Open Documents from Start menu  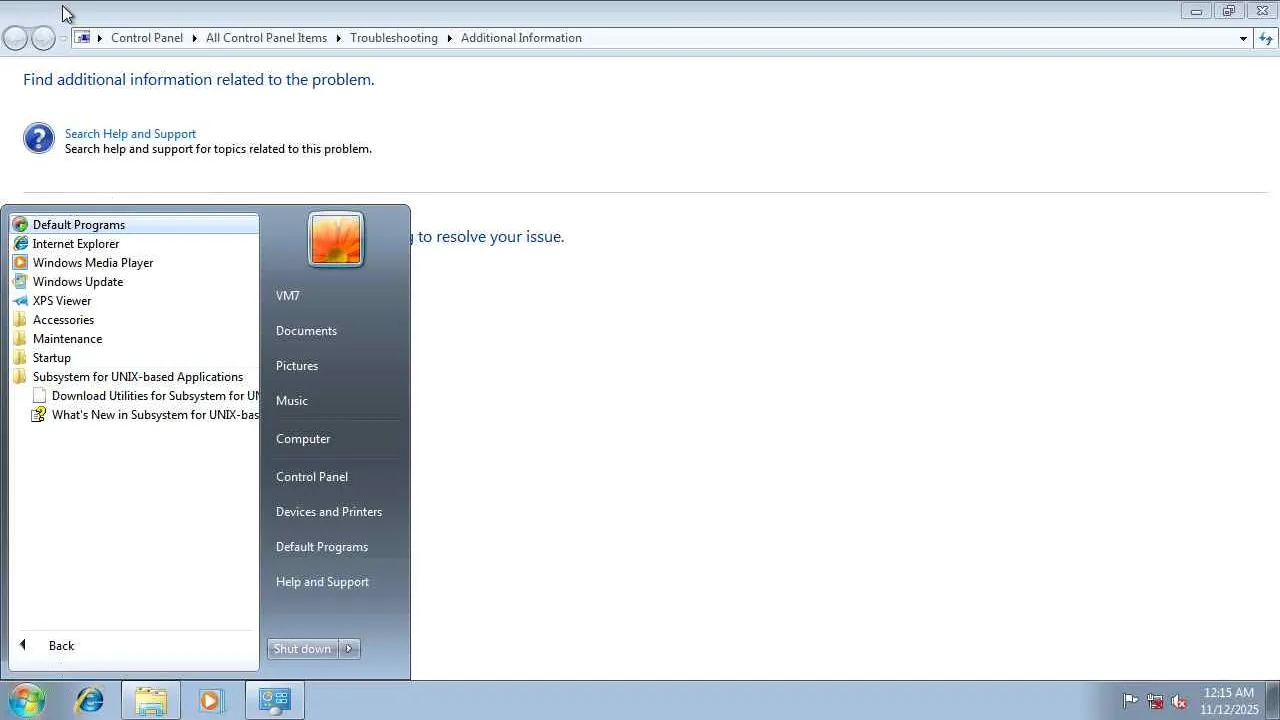pos(306,331)
